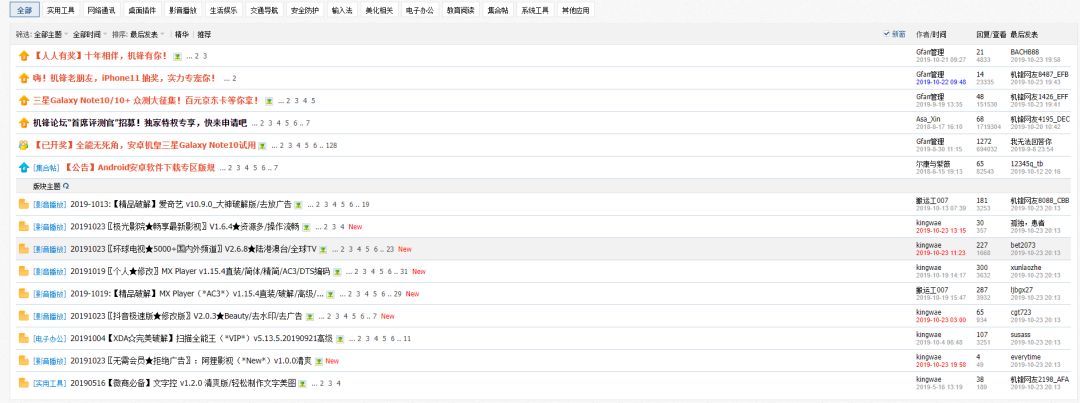Click the reward smiley icon of 已开奖 thread
The width and height of the screenshot is (1080, 403).
(23, 145)
